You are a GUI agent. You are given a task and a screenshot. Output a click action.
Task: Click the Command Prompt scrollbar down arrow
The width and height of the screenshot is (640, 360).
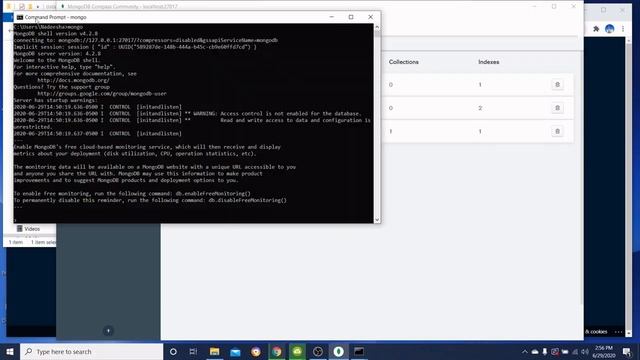(x=377, y=220)
